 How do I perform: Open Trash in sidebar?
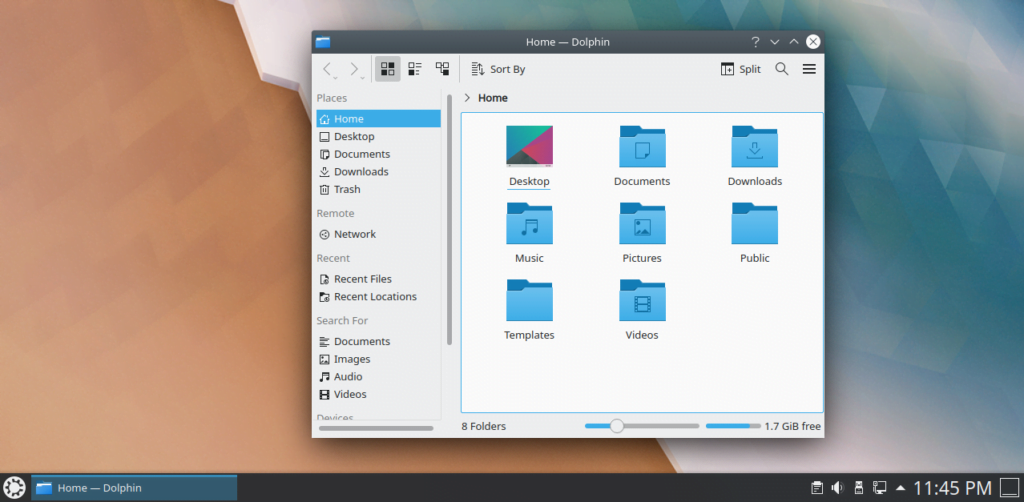pyautogui.click(x=379, y=189)
